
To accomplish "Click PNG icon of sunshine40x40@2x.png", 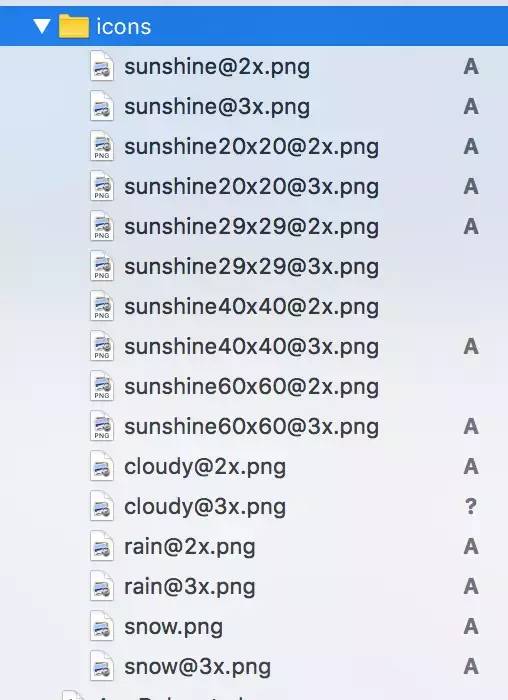I will [x=102, y=306].
